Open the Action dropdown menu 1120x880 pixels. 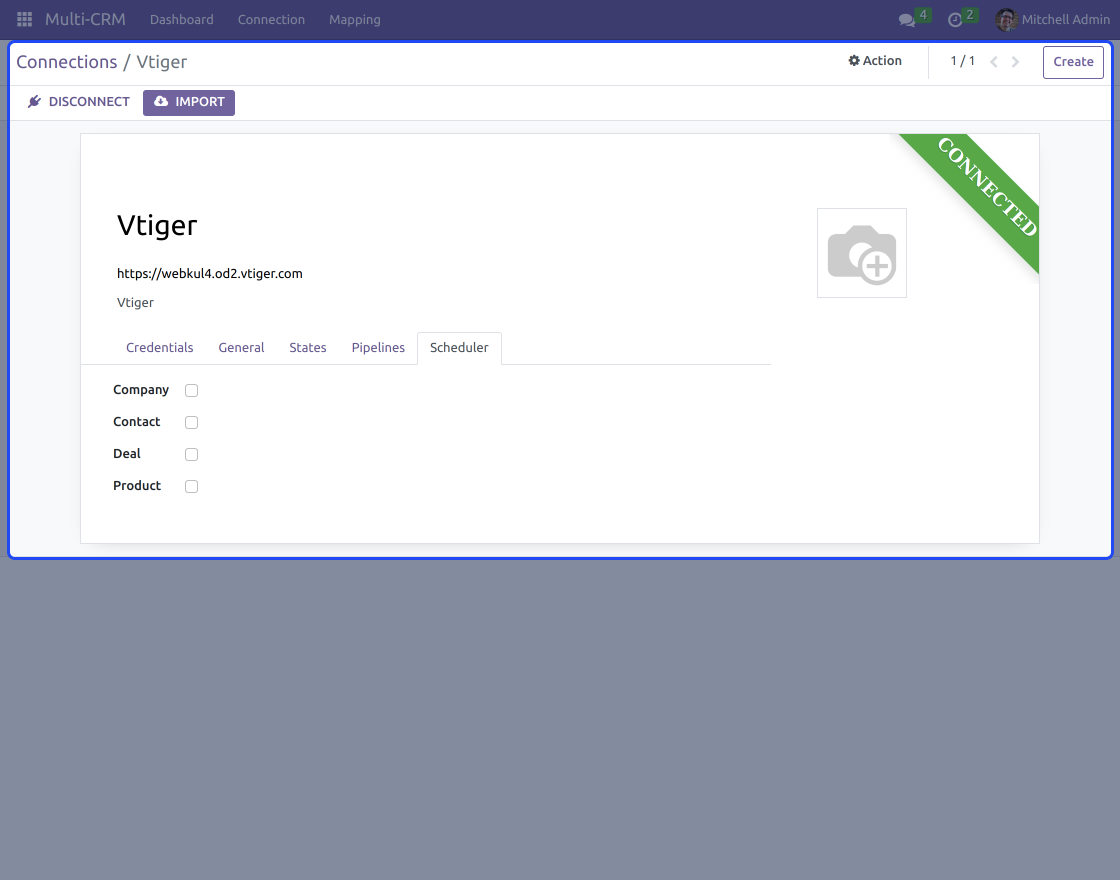(875, 61)
